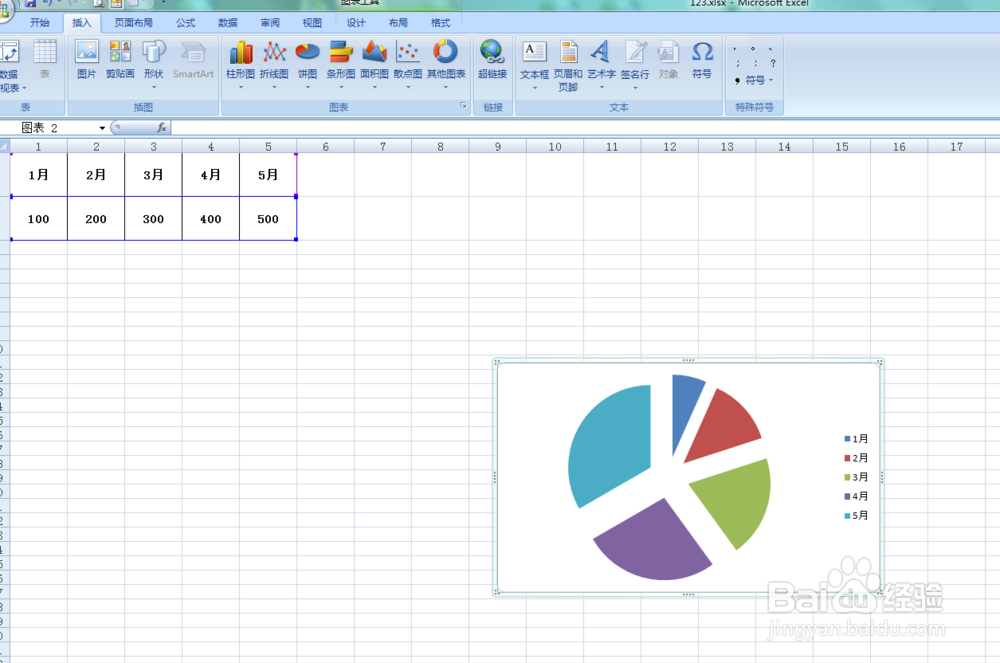Select the blue 1月 pie slice
Viewport: 1000px width, 663px height.
684,405
